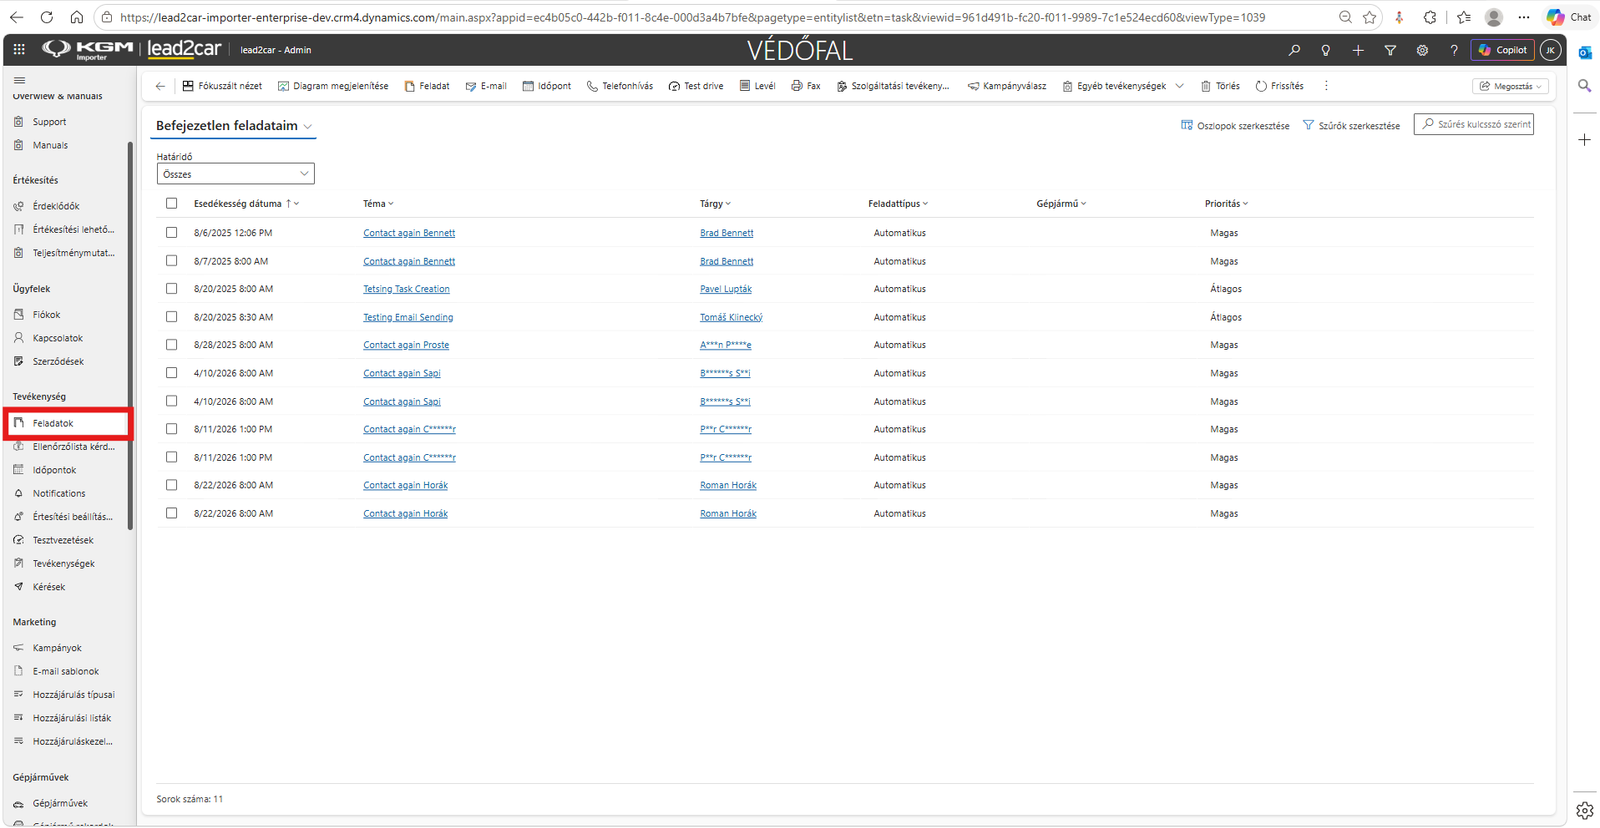Check the row for Testing Email Sending
The image size is (1600, 828).
point(172,317)
